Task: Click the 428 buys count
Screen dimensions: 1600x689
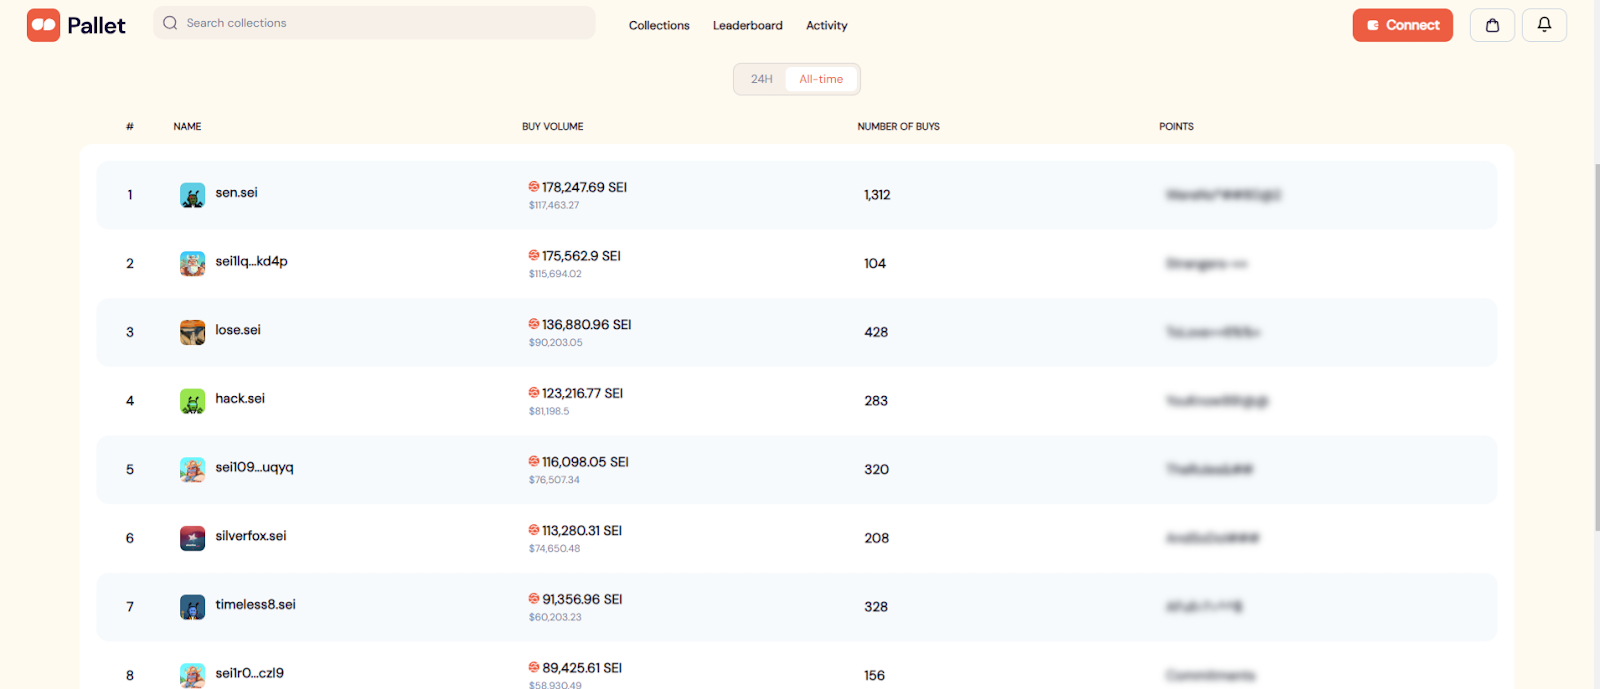Action: pos(876,332)
